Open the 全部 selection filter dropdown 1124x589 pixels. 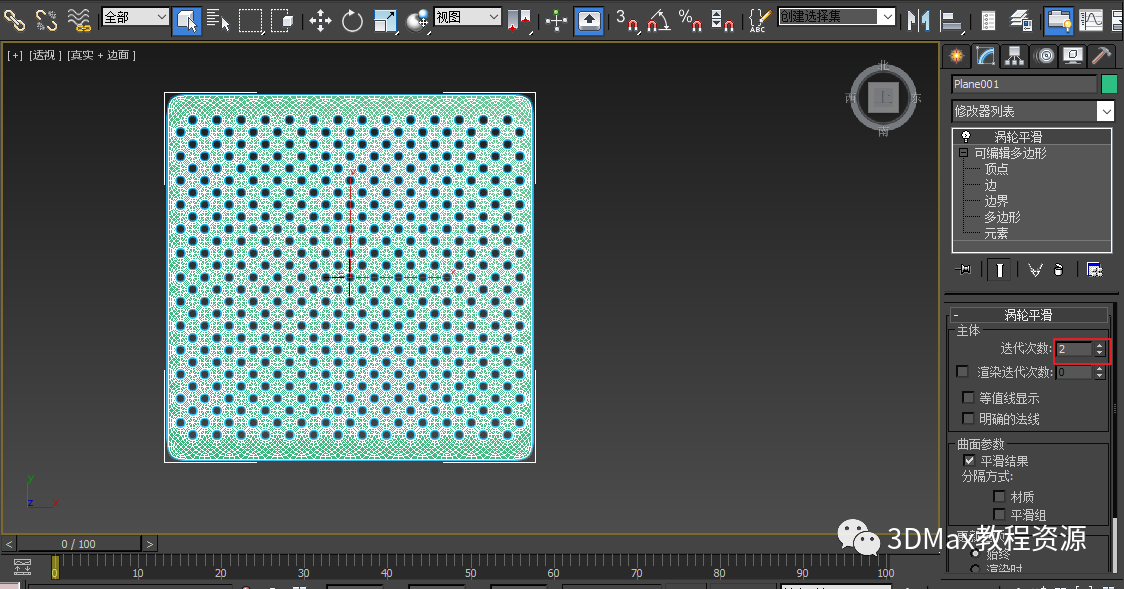point(135,16)
